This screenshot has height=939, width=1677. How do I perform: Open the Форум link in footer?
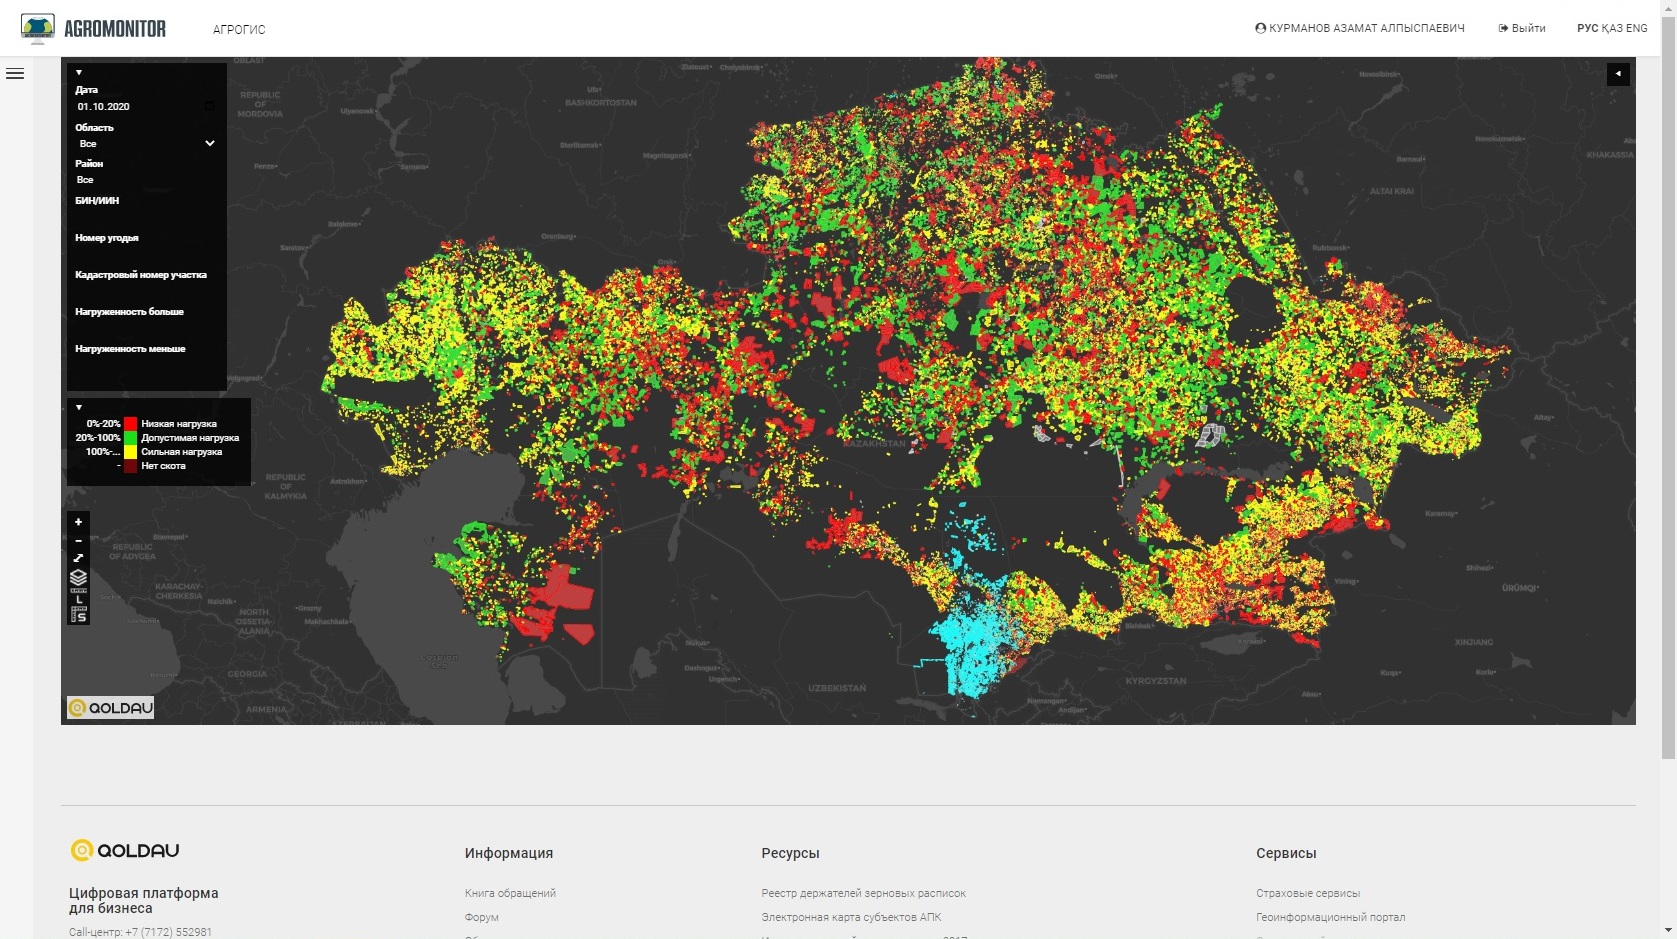(x=481, y=917)
